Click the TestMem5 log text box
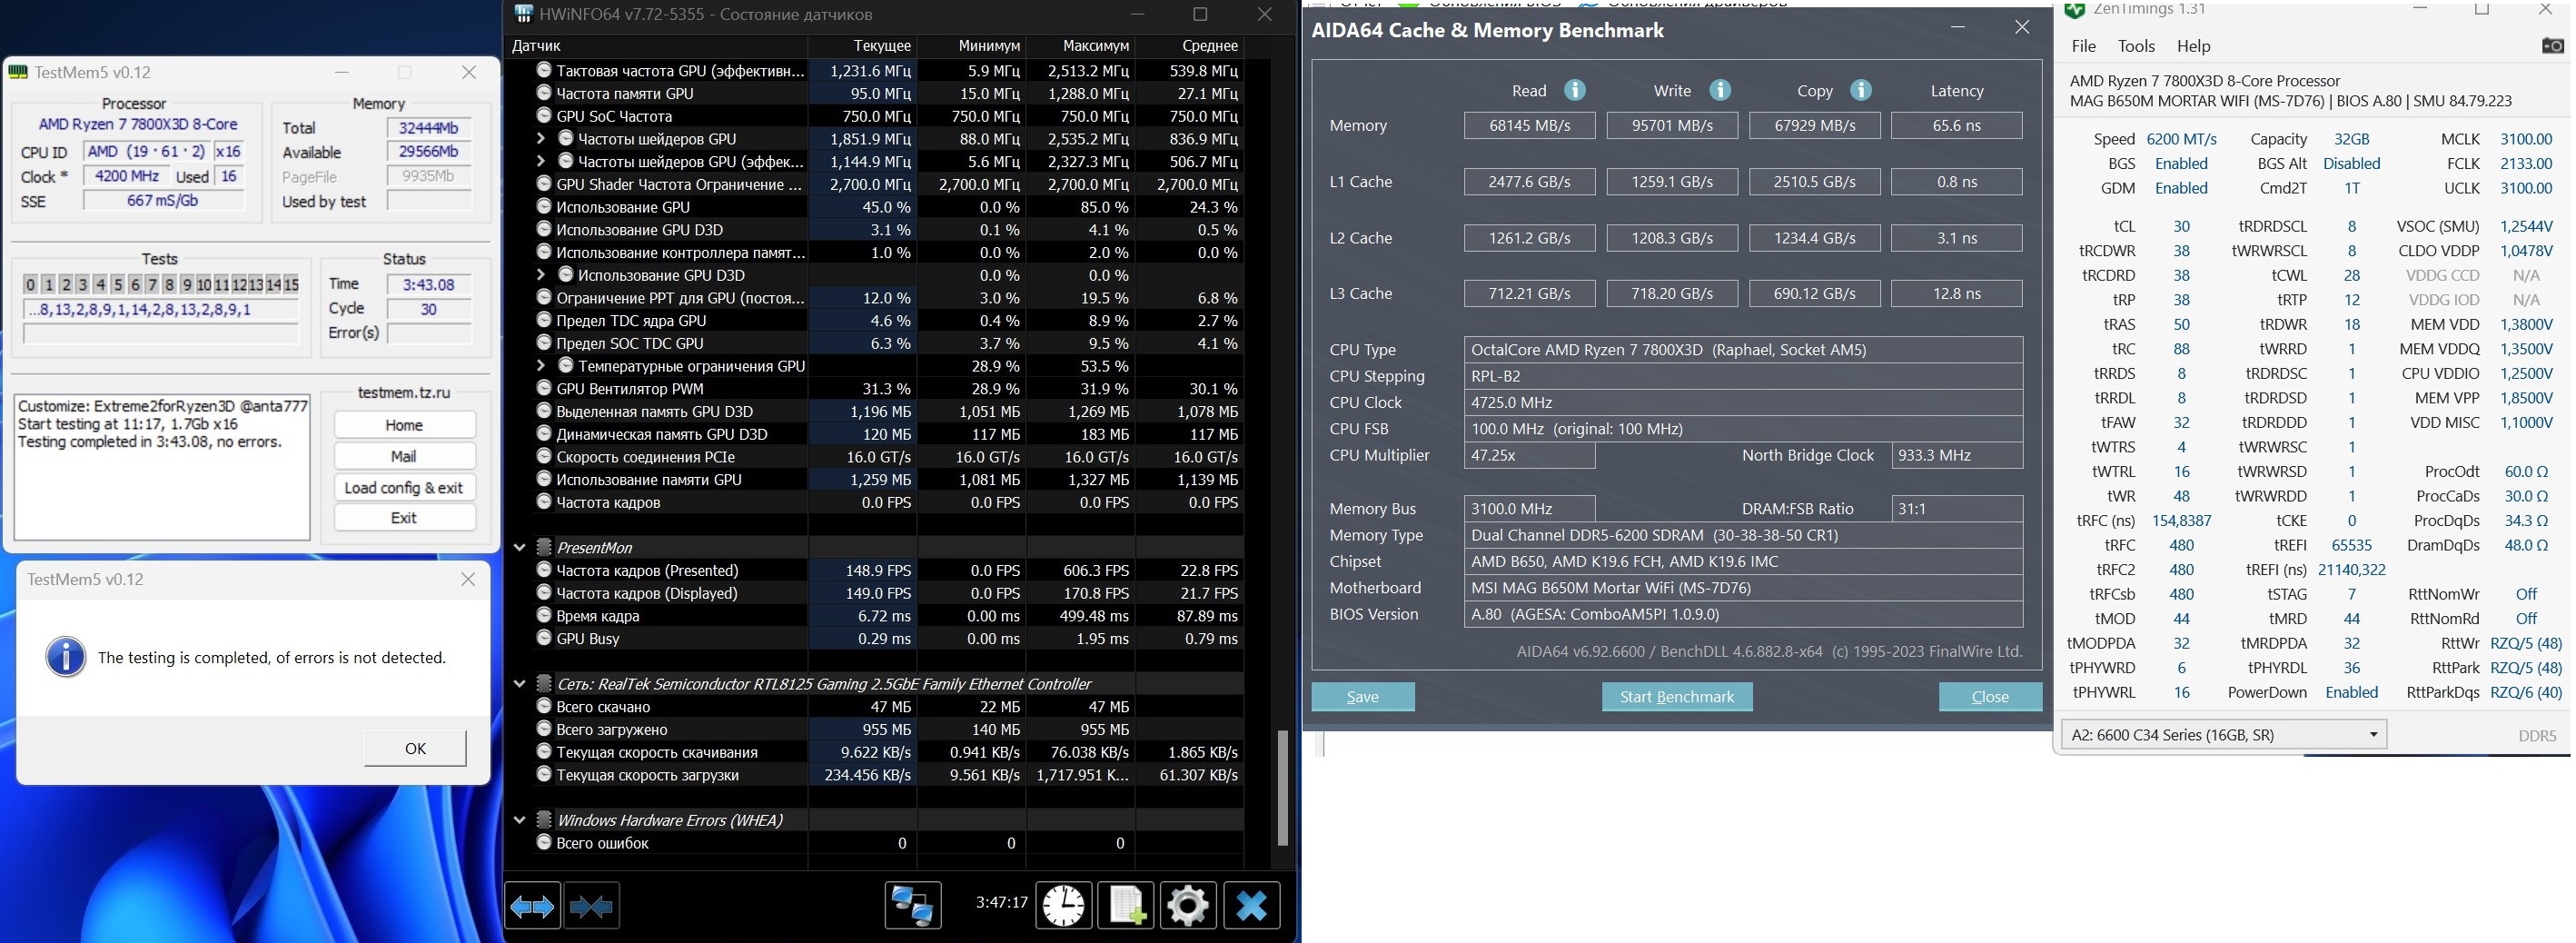The image size is (2576, 943). point(162,467)
